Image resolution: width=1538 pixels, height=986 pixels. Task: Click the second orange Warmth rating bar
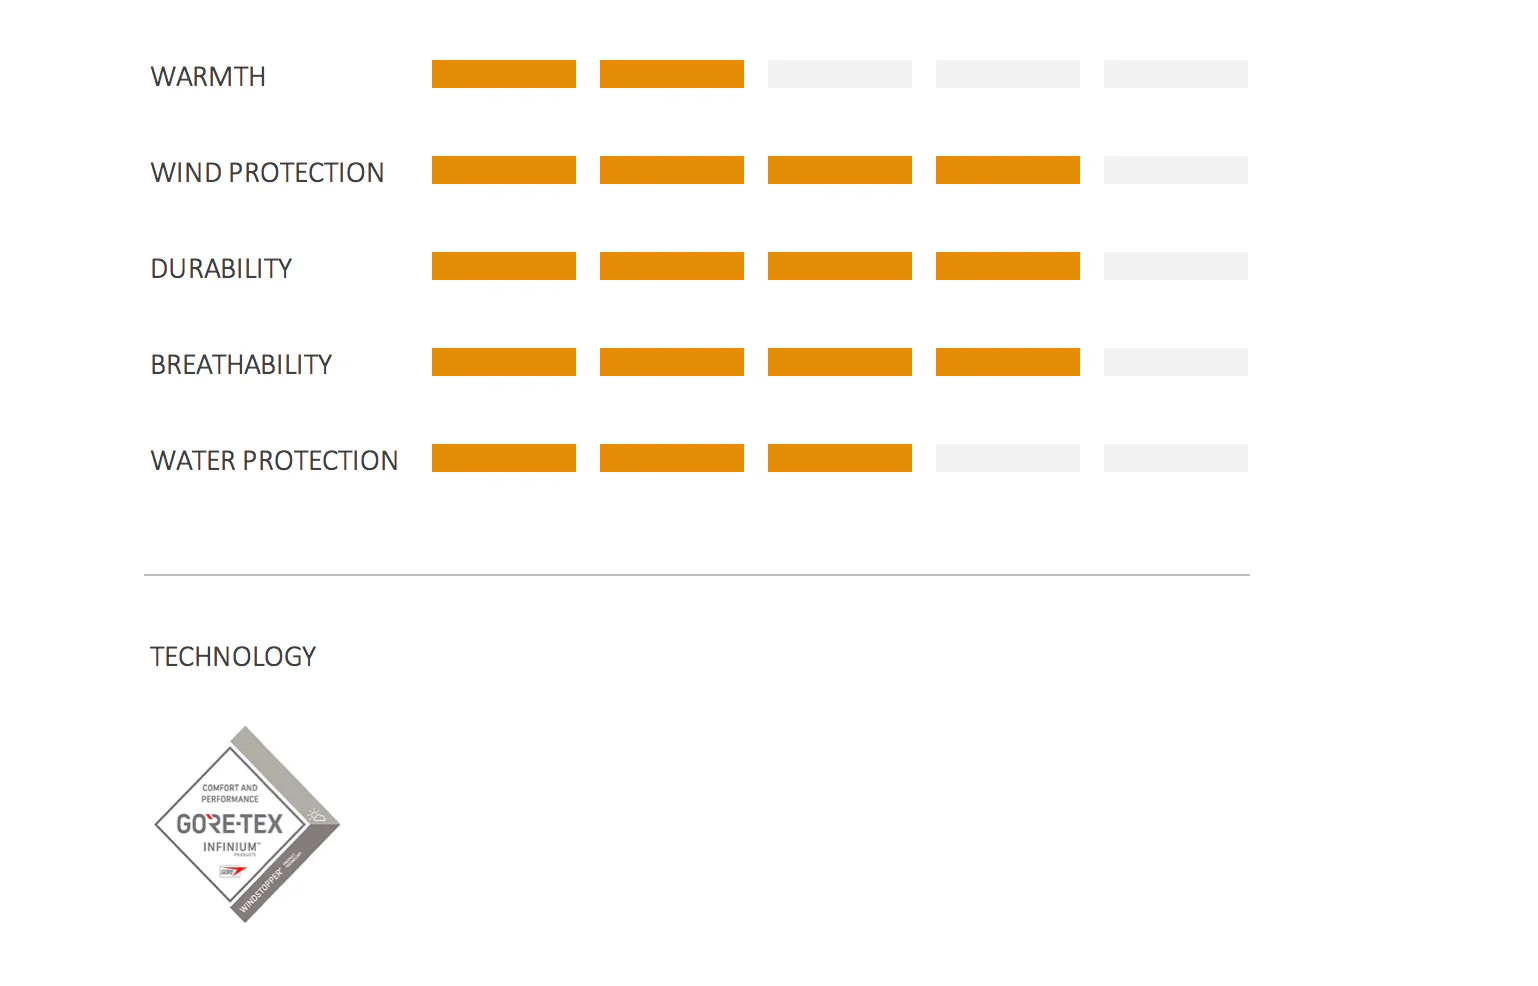(672, 74)
